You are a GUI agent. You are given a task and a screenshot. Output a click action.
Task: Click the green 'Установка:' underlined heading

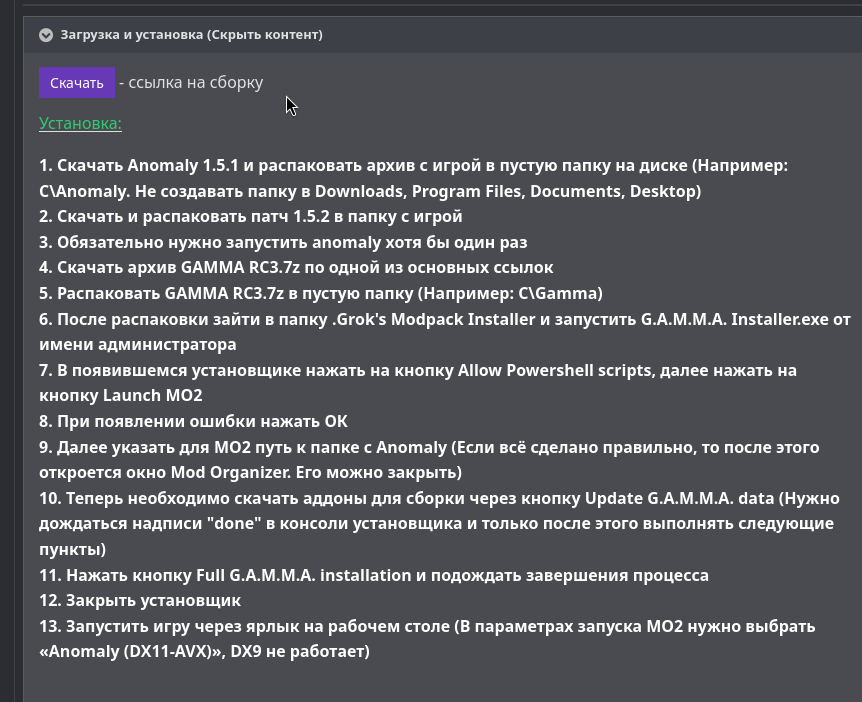(80, 123)
